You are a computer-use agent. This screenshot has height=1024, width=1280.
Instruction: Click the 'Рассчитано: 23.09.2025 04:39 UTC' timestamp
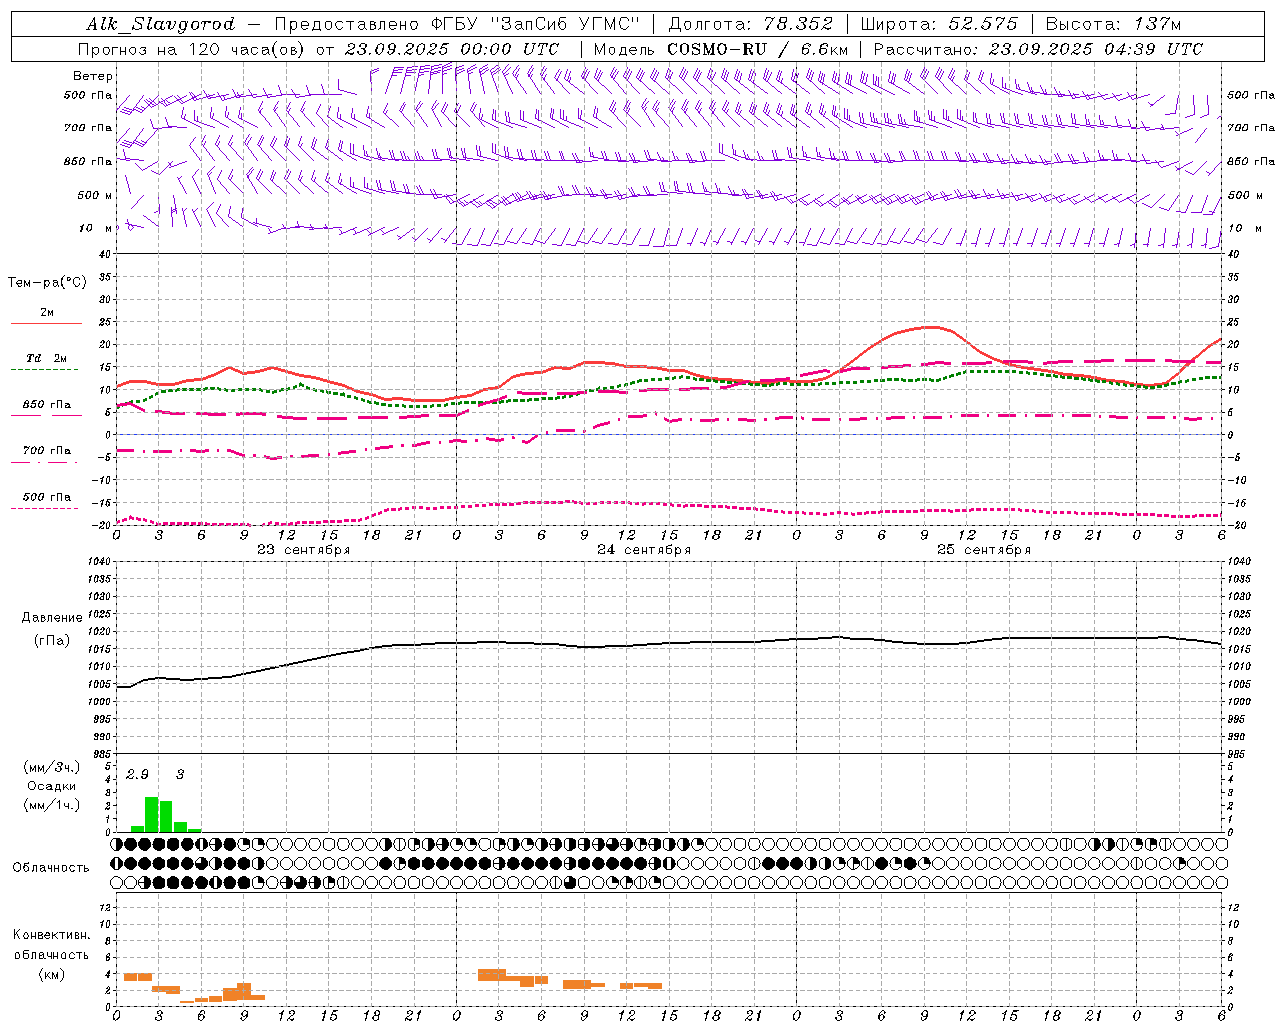coord(1038,49)
